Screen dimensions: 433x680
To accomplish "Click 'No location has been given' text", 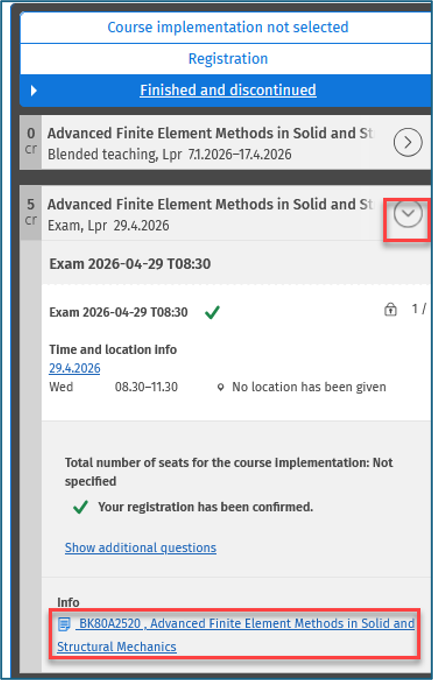I will click(x=309, y=387).
